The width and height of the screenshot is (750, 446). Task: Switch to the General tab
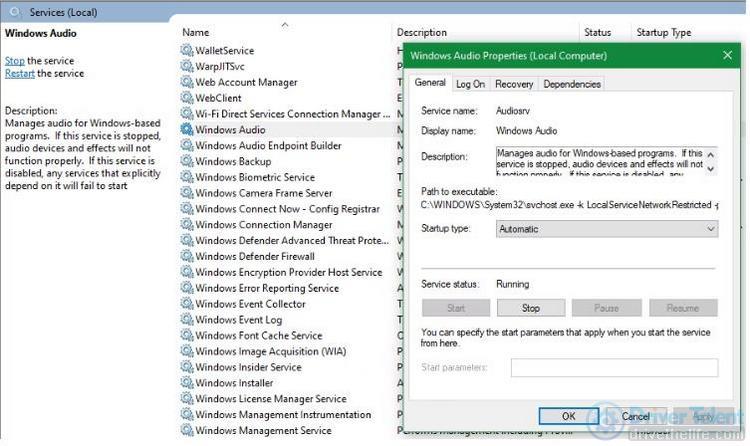pos(430,83)
